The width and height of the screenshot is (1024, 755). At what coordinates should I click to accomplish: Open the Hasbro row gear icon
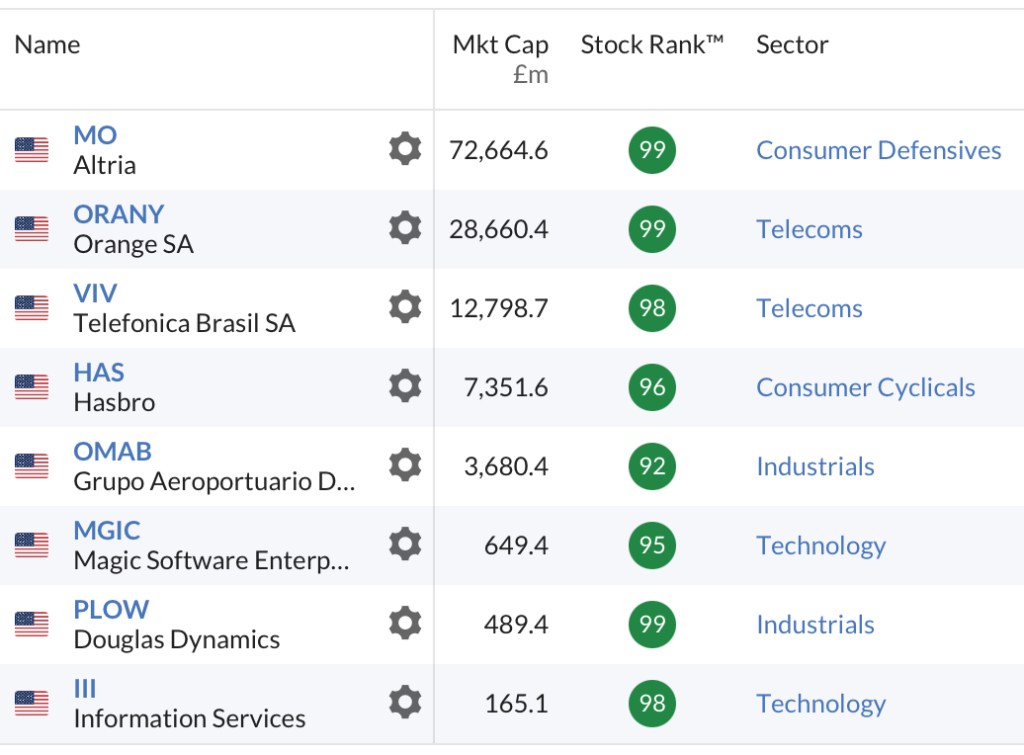coord(404,387)
